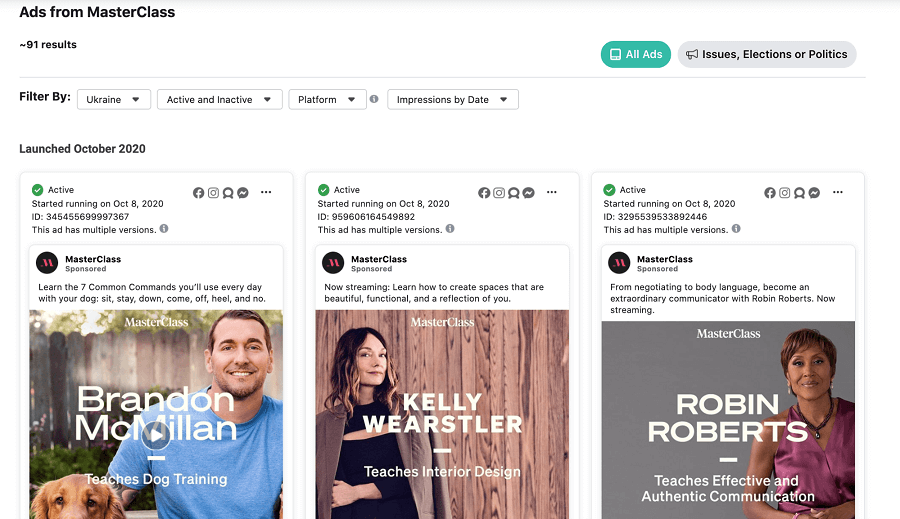Viewport: 900px width, 519px height.
Task: Click Messenger icon on Brandon McMillan ad
Action: [243, 193]
